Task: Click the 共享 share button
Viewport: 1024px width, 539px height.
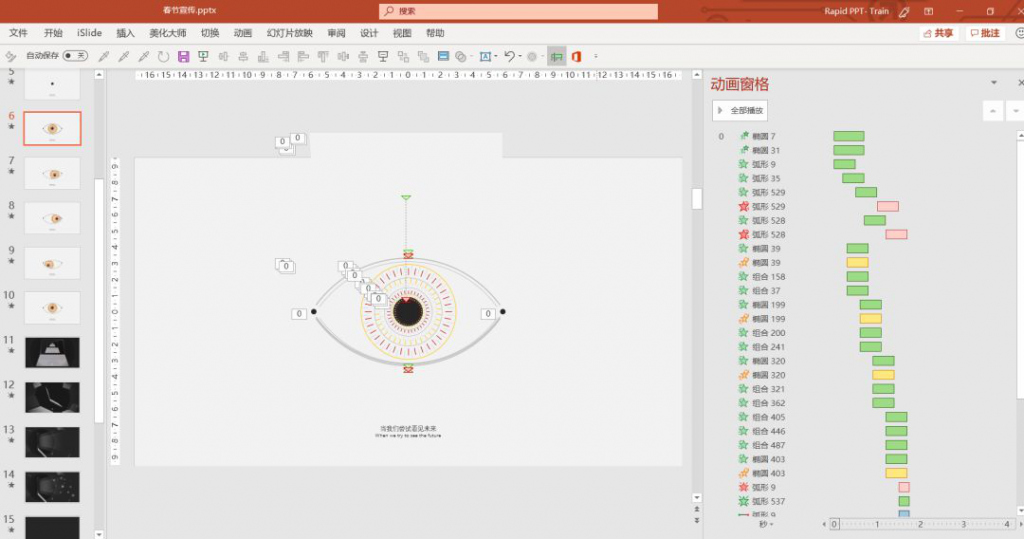Action: (938, 33)
